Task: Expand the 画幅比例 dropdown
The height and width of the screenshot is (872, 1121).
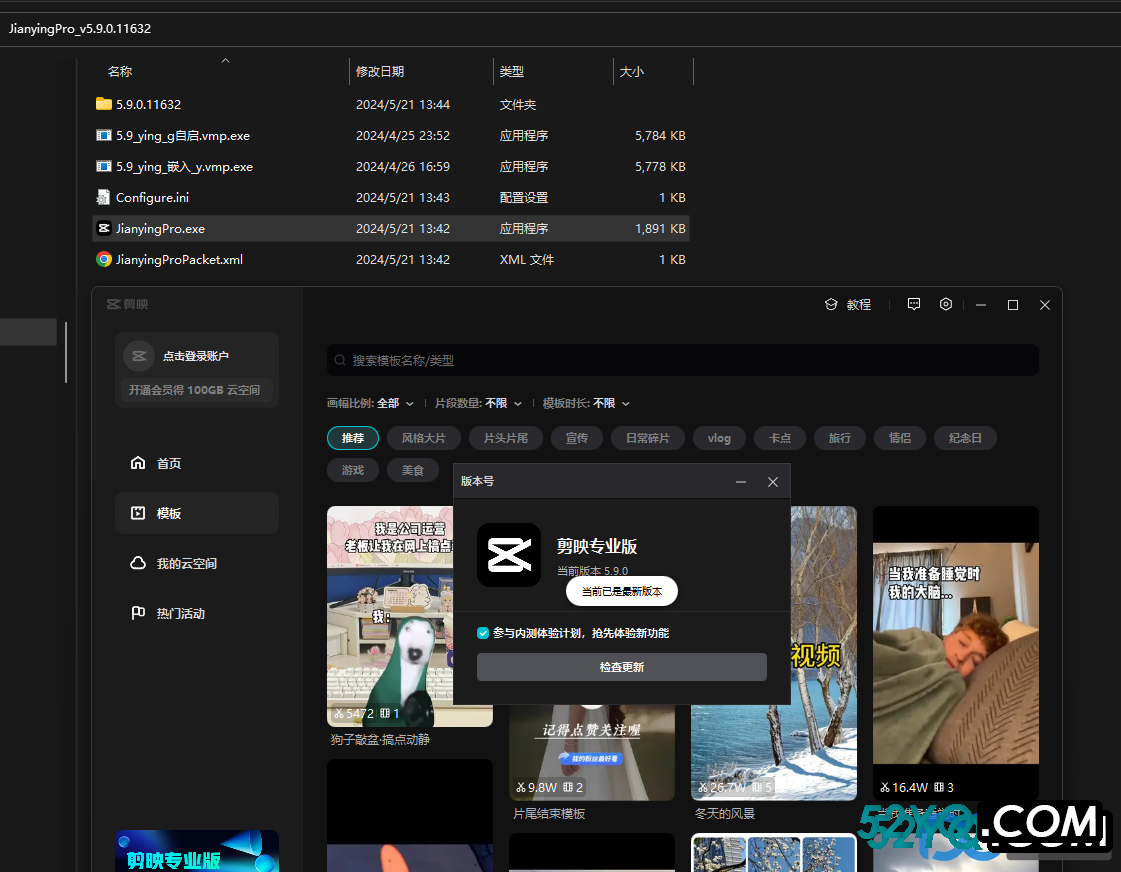Action: click(409, 403)
